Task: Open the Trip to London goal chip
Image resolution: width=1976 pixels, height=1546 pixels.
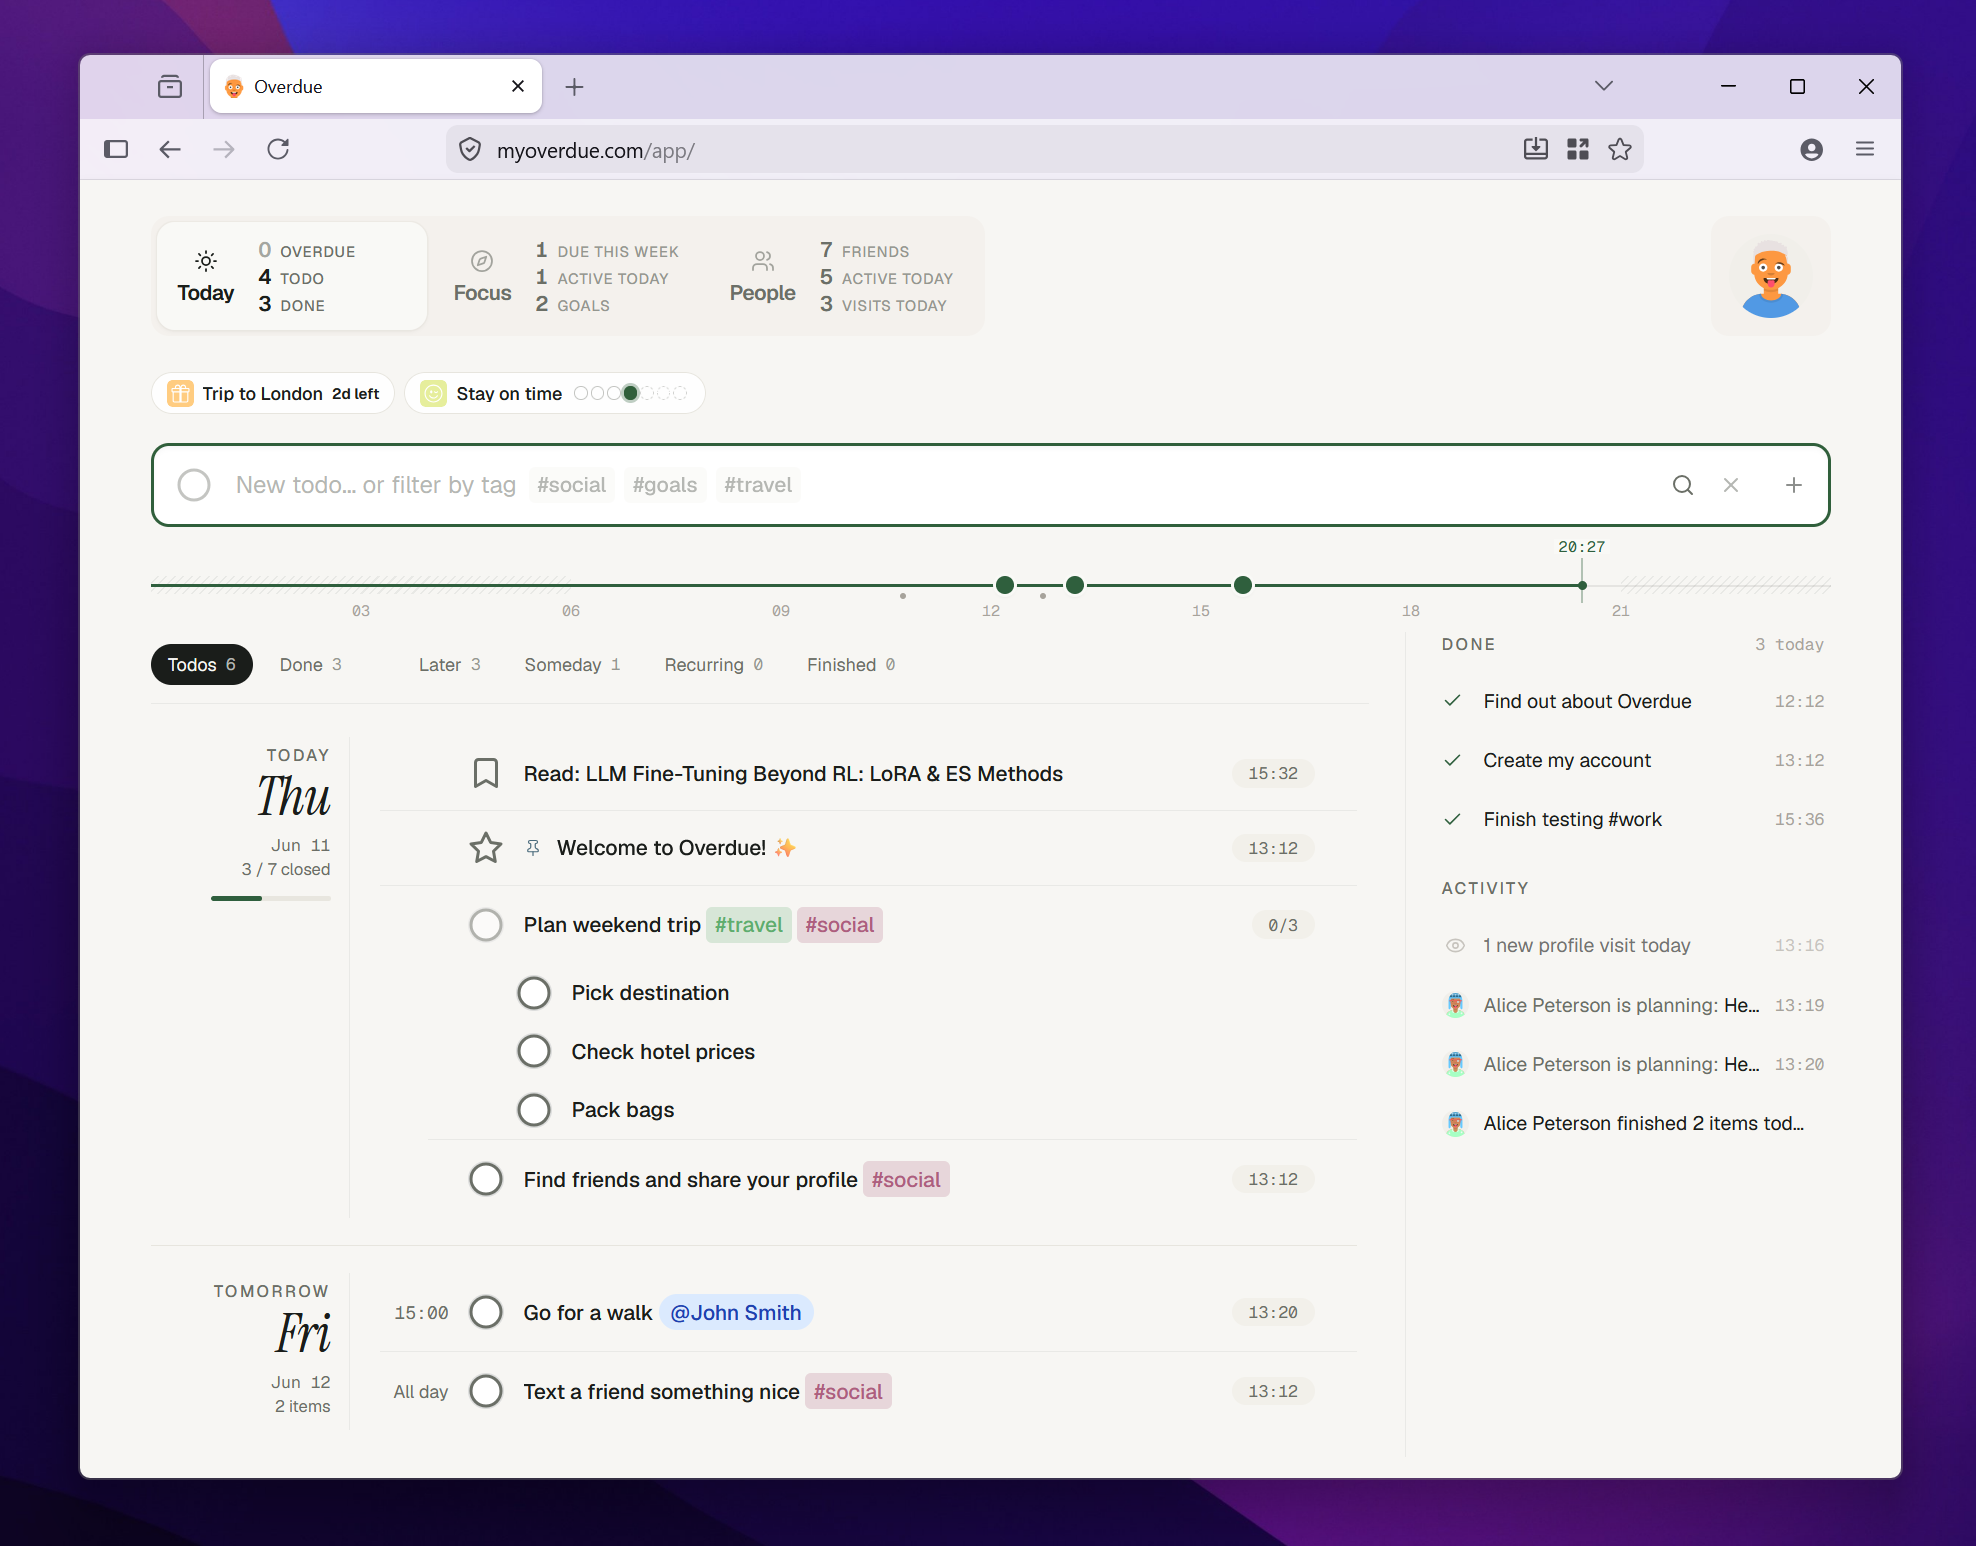Action: (273, 393)
